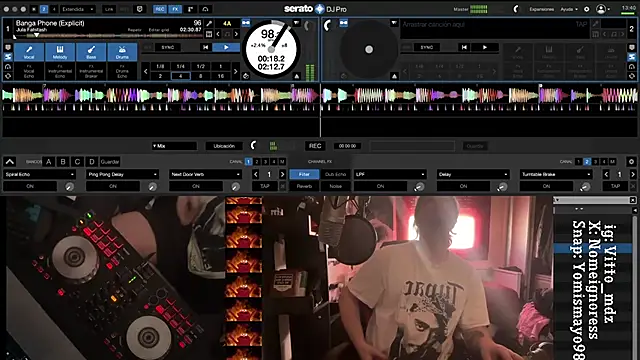Viewport: 640px width, 360px height.
Task: Open the Turntable Brake effect dropdown
Action: tap(556, 174)
